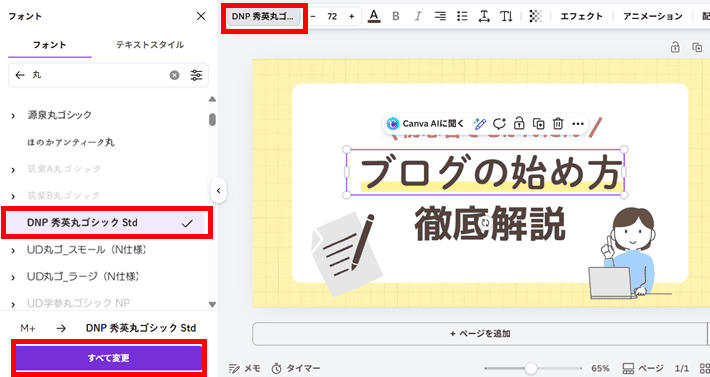Viewport: 710px width, 377px height.
Task: Add a comment from the floating toolbar
Action: [499, 124]
